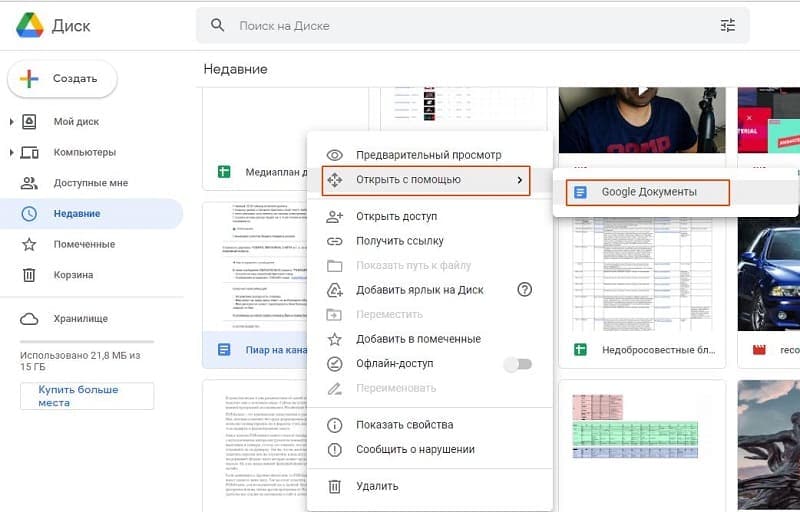Click the search magnifier icon
Image resolution: width=800 pixels, height=512 pixels.
click(217, 25)
